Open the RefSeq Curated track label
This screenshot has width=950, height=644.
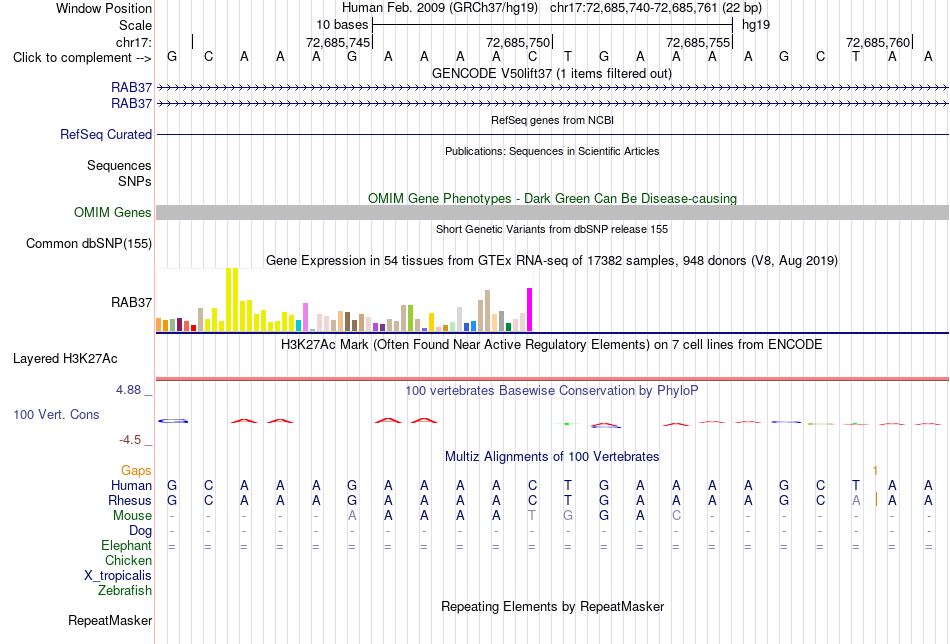(x=105, y=134)
